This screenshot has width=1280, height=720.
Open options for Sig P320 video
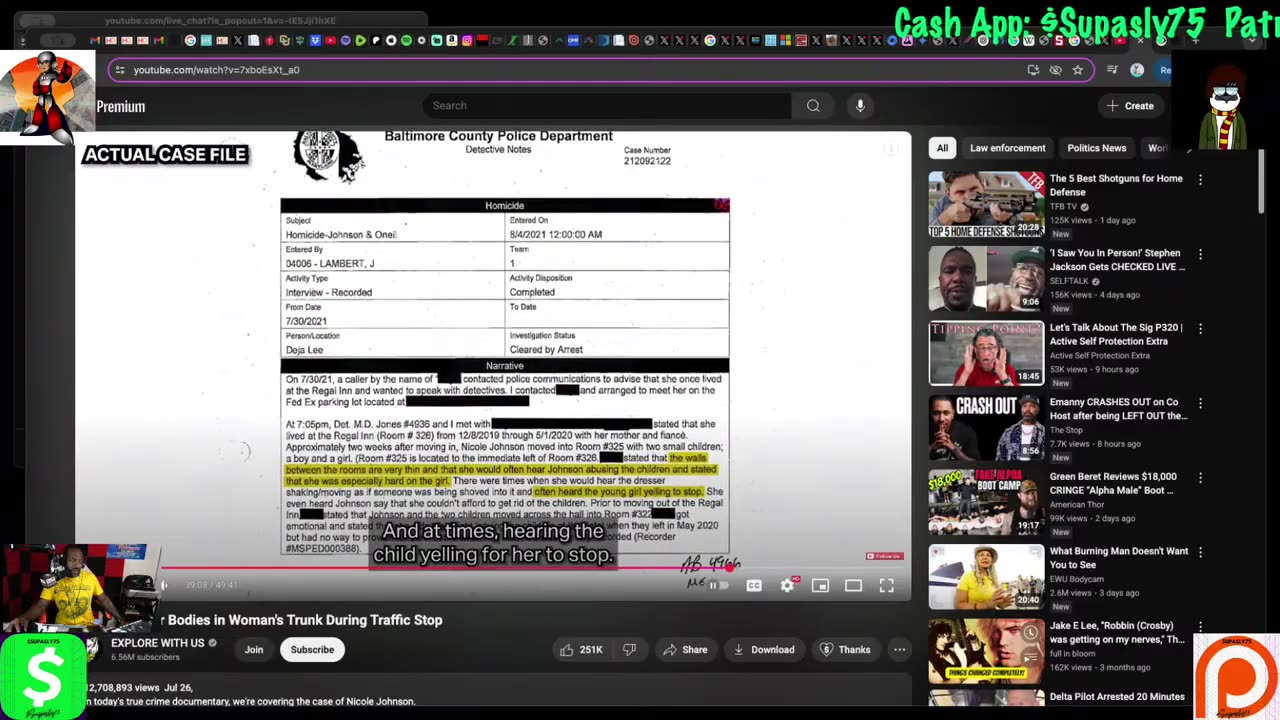1200,328
